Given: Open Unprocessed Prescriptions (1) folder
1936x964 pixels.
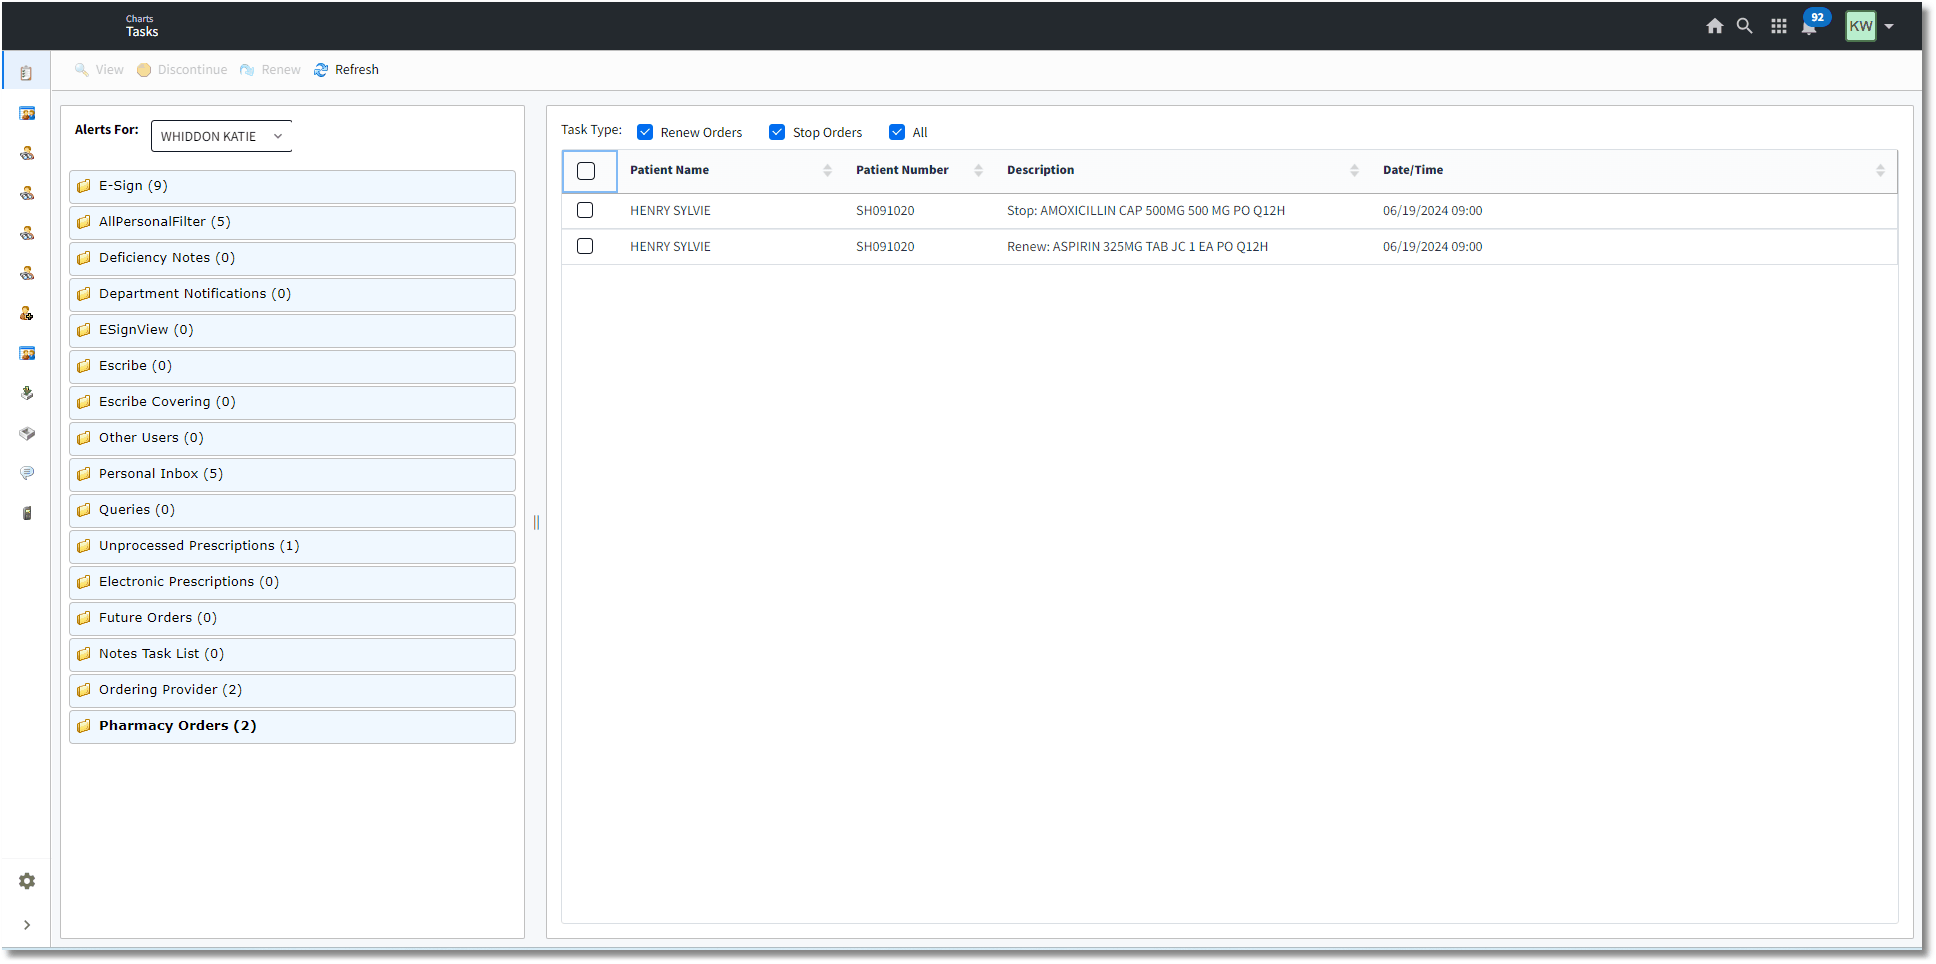Looking at the screenshot, I should (x=292, y=546).
